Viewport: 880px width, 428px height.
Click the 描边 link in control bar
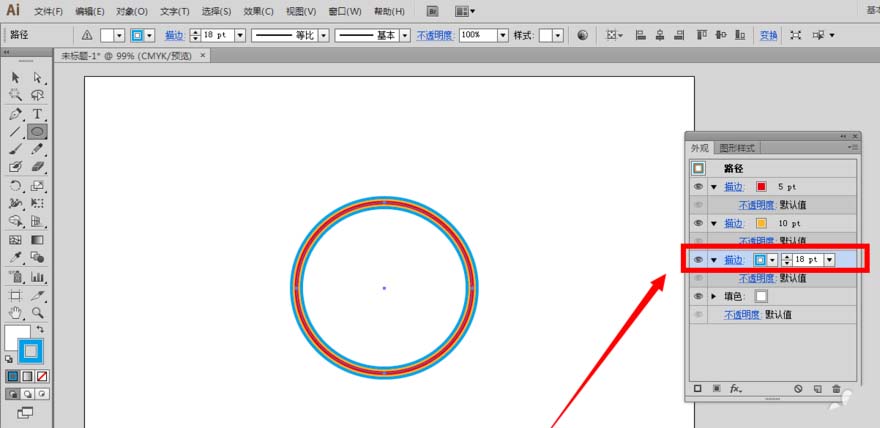point(175,35)
